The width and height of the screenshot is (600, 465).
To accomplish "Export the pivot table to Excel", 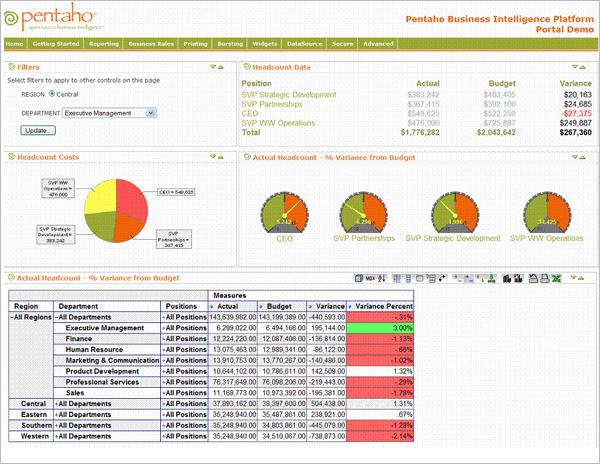I will click(556, 279).
